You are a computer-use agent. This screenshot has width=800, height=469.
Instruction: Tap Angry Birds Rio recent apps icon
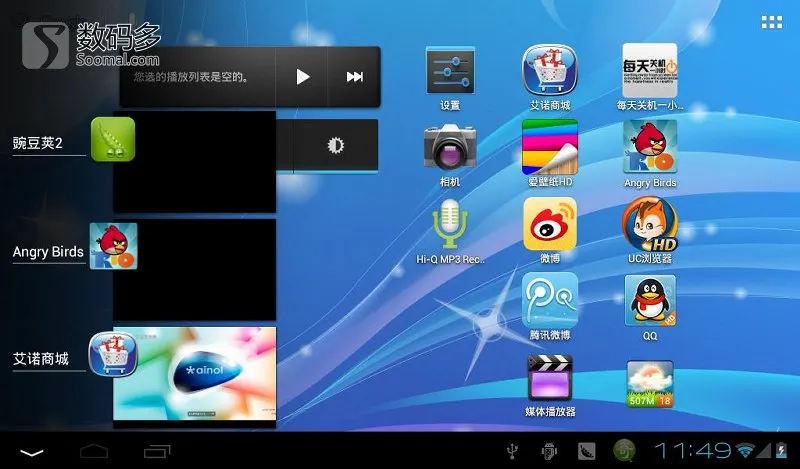(113, 246)
